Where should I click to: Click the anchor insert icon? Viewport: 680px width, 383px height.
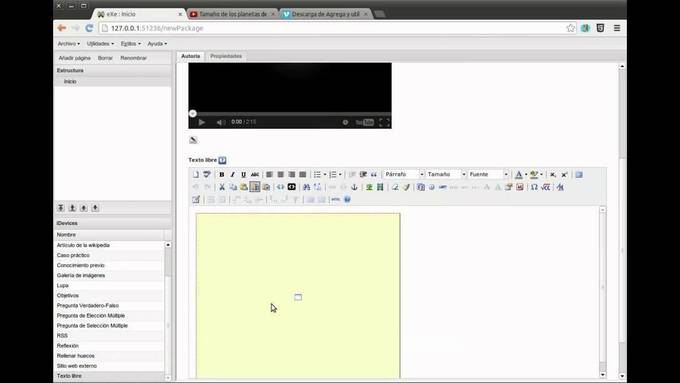pos(354,187)
